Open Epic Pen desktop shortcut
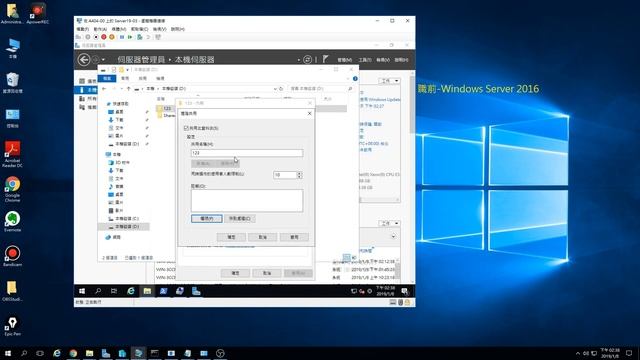Viewport: 640px width, 360px height. click(12, 326)
